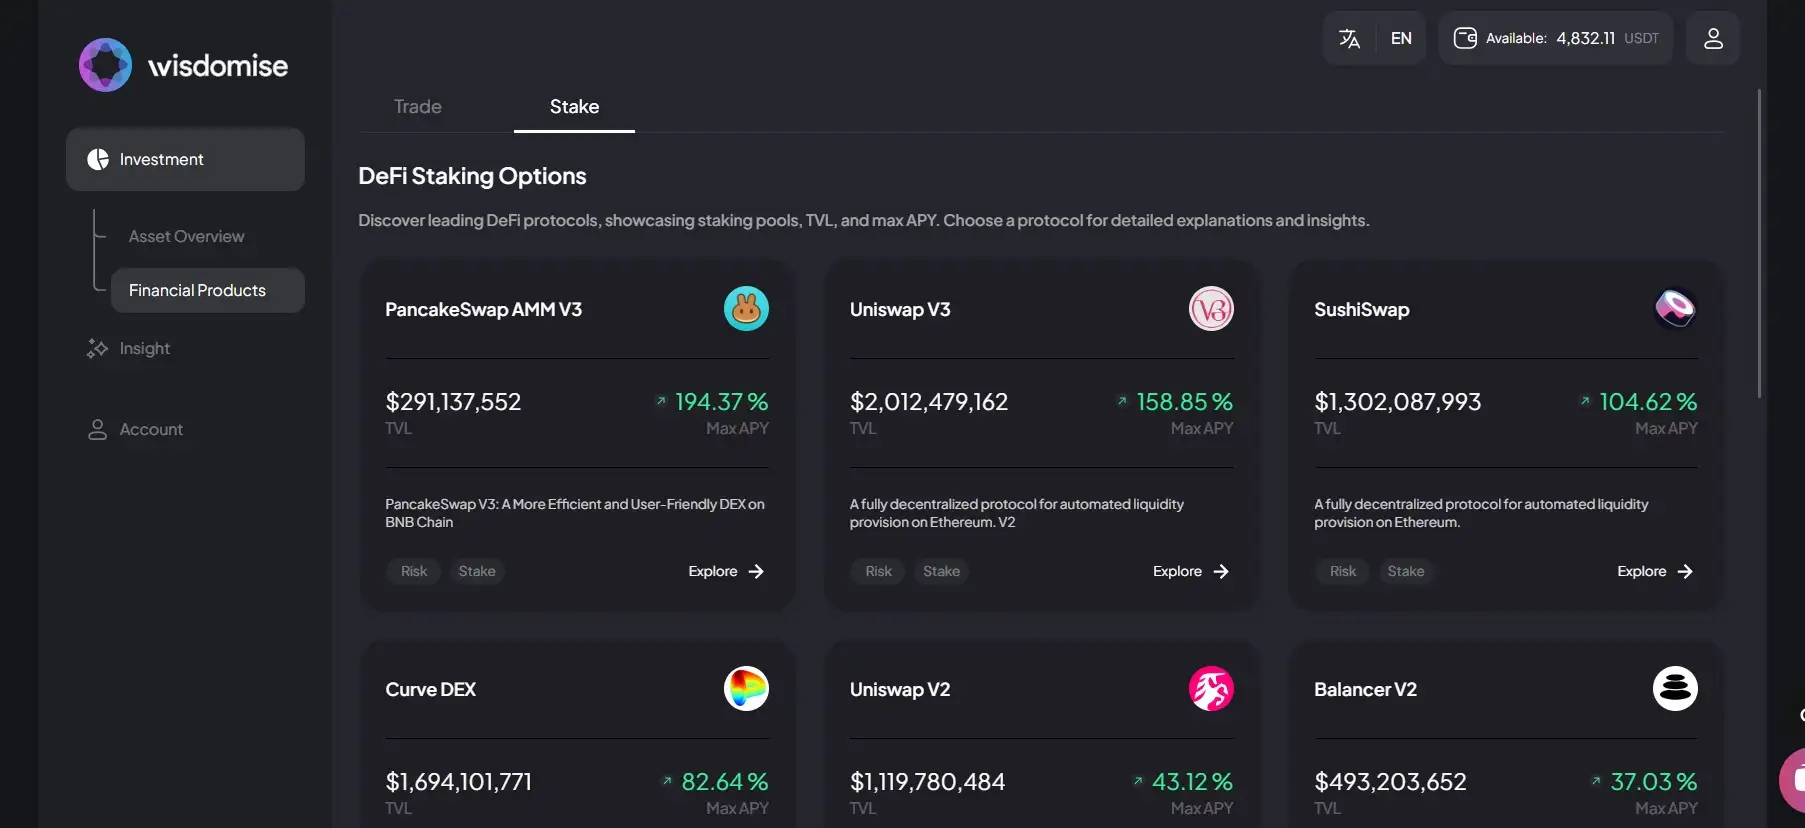1805x828 pixels.
Task: Select the Stake tab
Action: (574, 107)
